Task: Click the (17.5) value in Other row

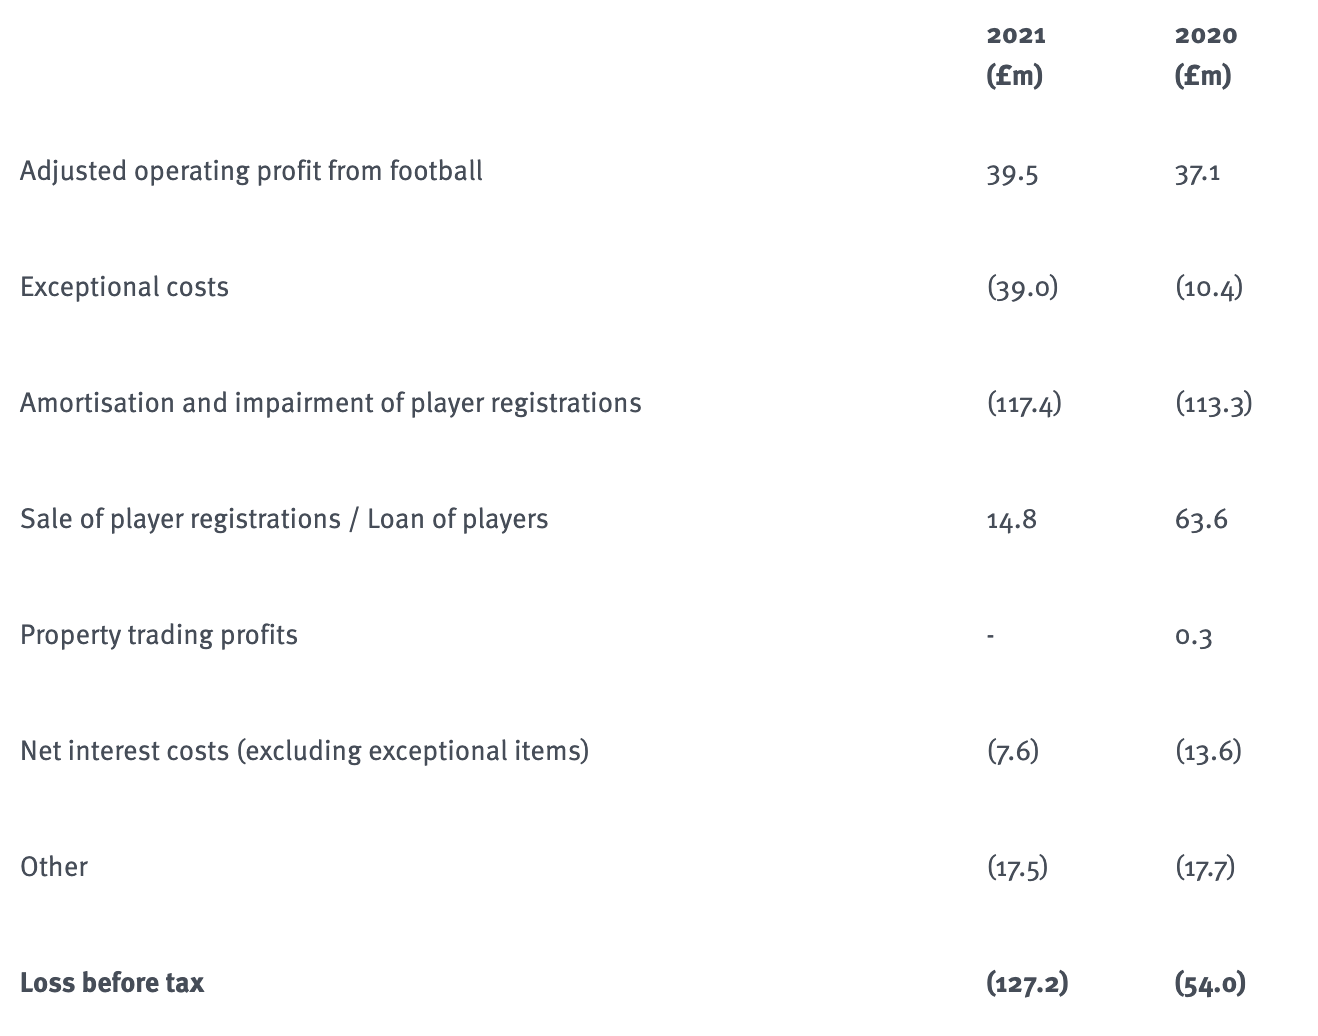Action: [x=1017, y=868]
